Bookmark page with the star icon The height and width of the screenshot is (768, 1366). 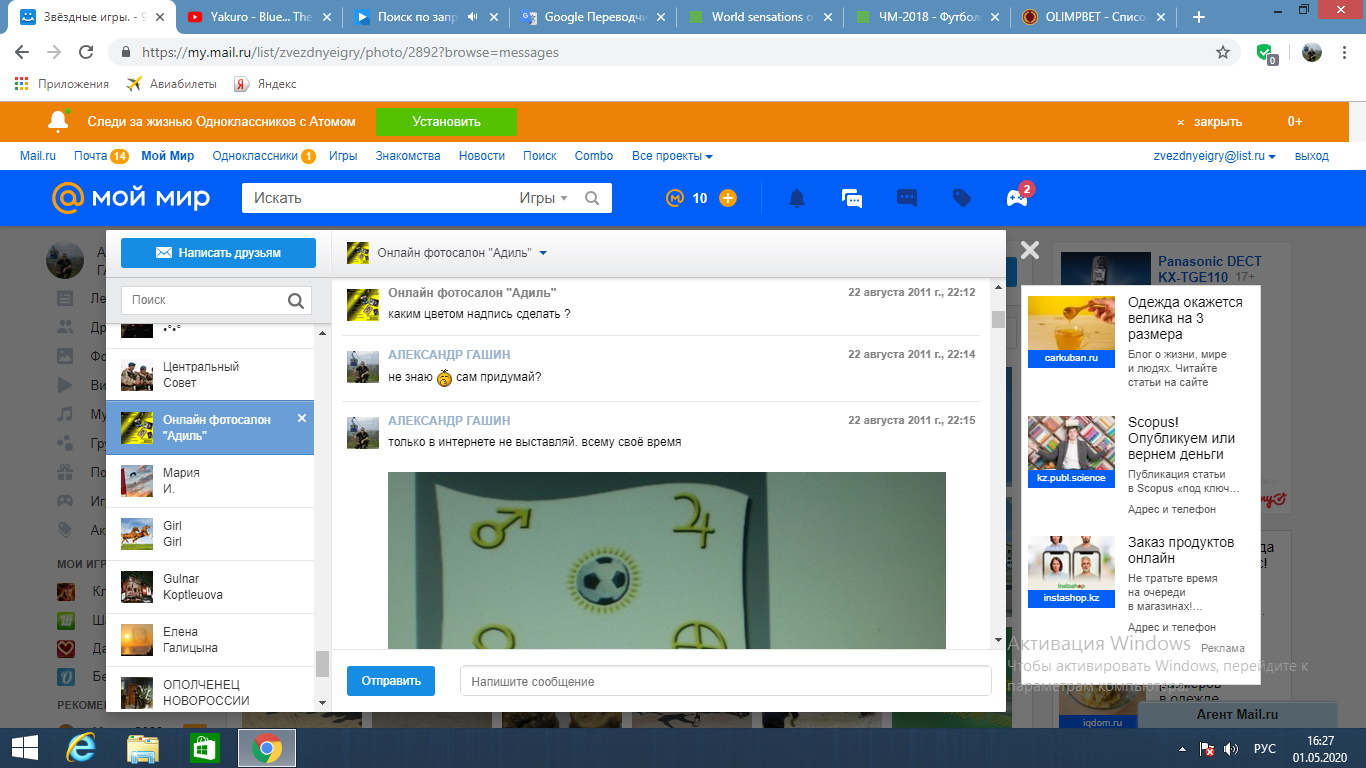click(x=1223, y=52)
